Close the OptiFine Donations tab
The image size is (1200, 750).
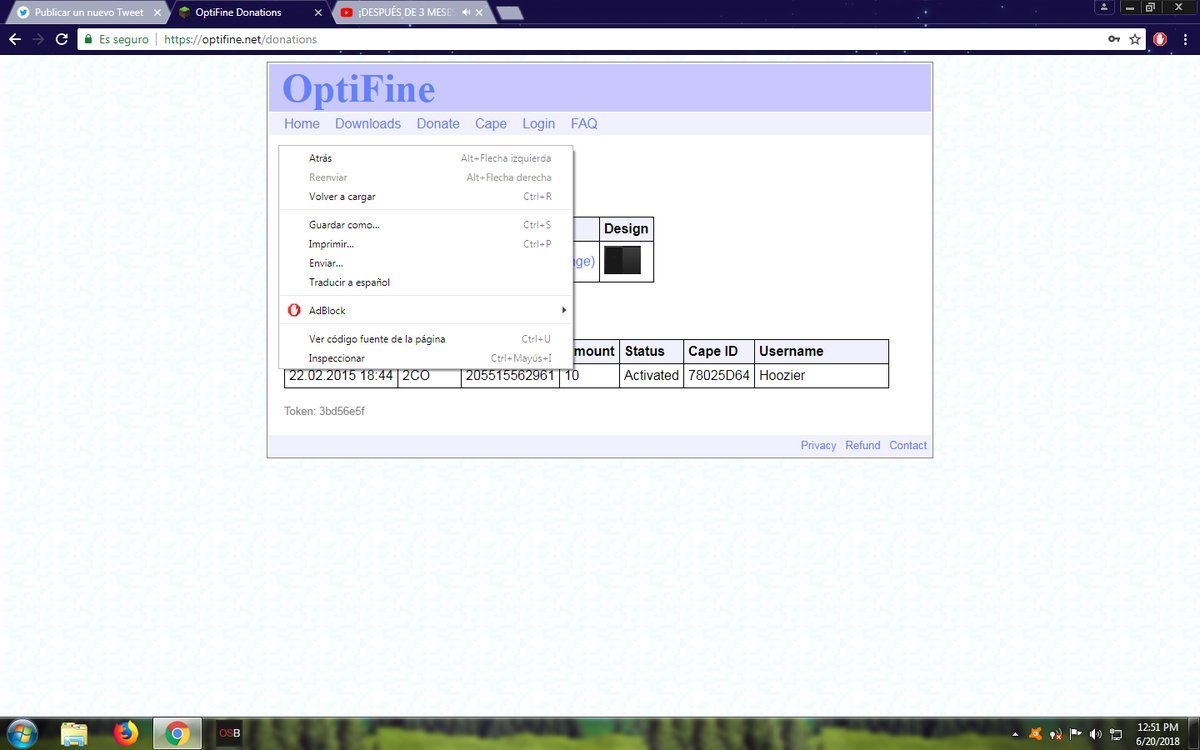(x=319, y=12)
